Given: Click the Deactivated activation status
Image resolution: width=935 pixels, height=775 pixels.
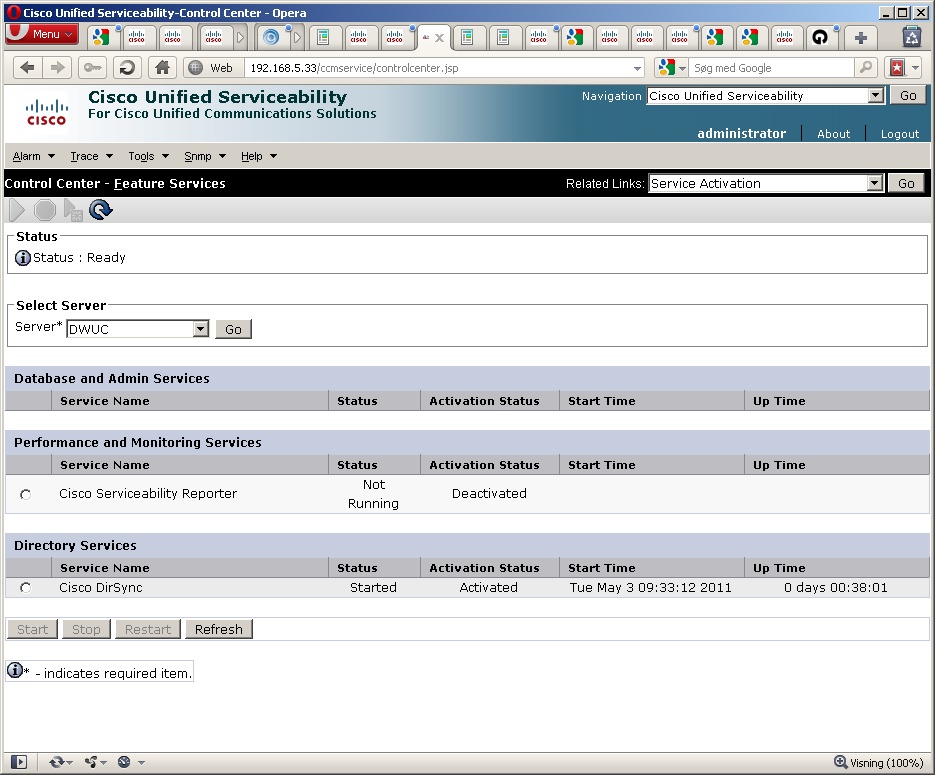Looking at the screenshot, I should coord(489,494).
